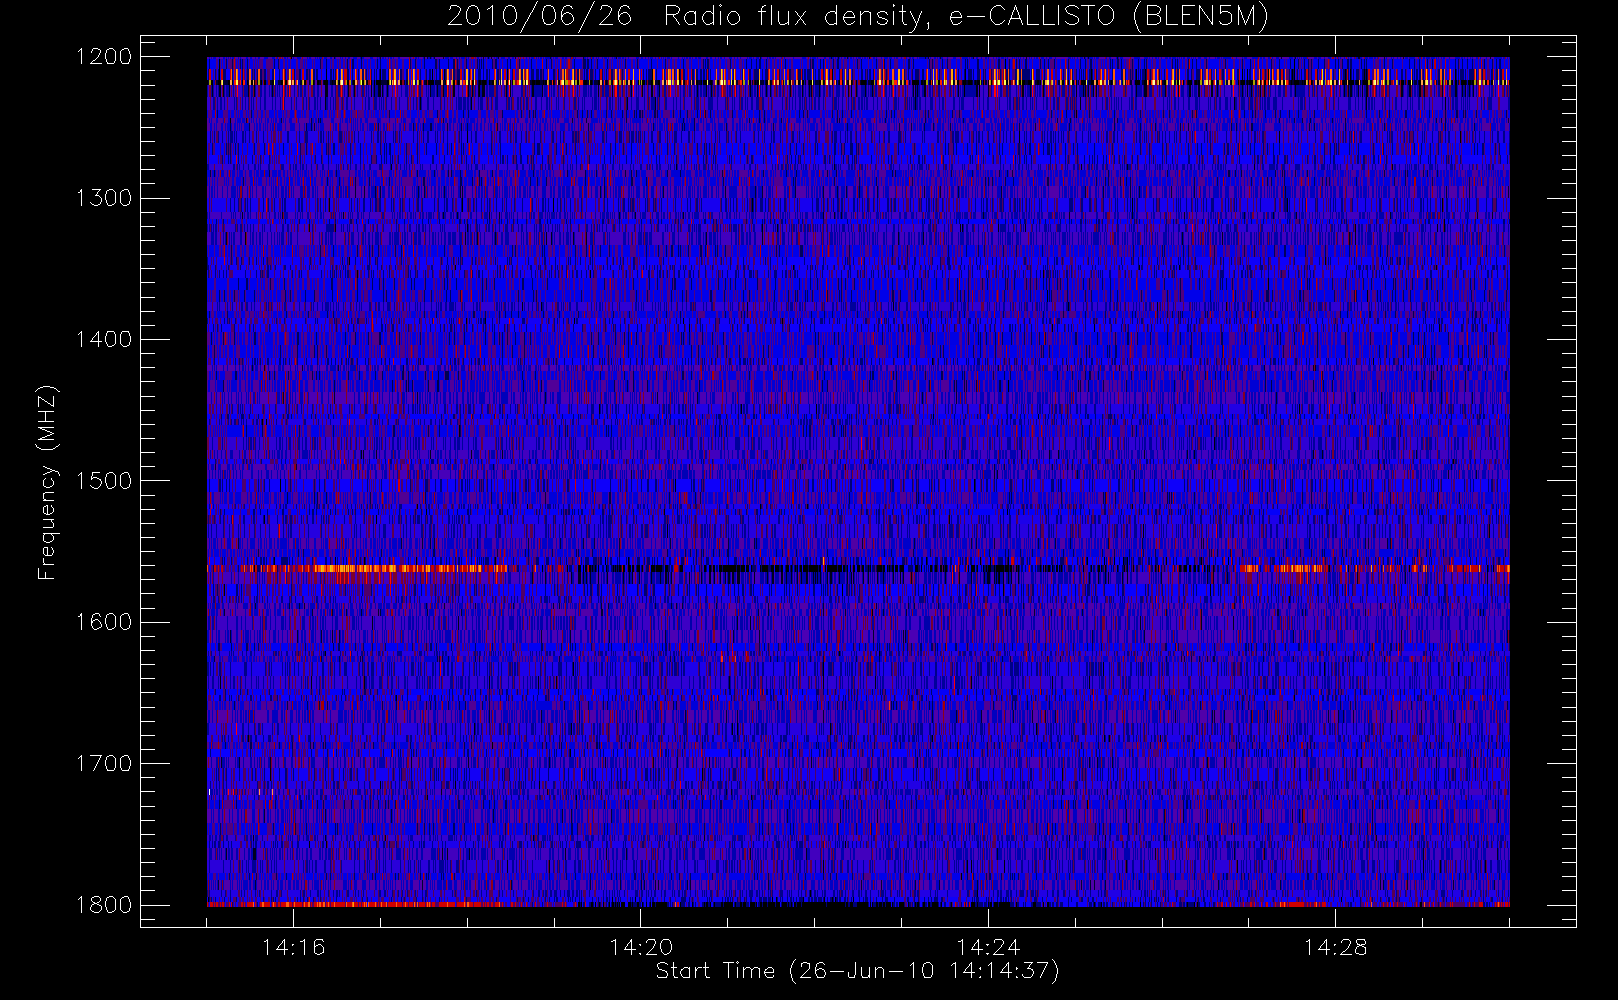Click the plot title "Radio flux density, e-CALLISTO (BLEN5M)"

[x=966, y=17]
